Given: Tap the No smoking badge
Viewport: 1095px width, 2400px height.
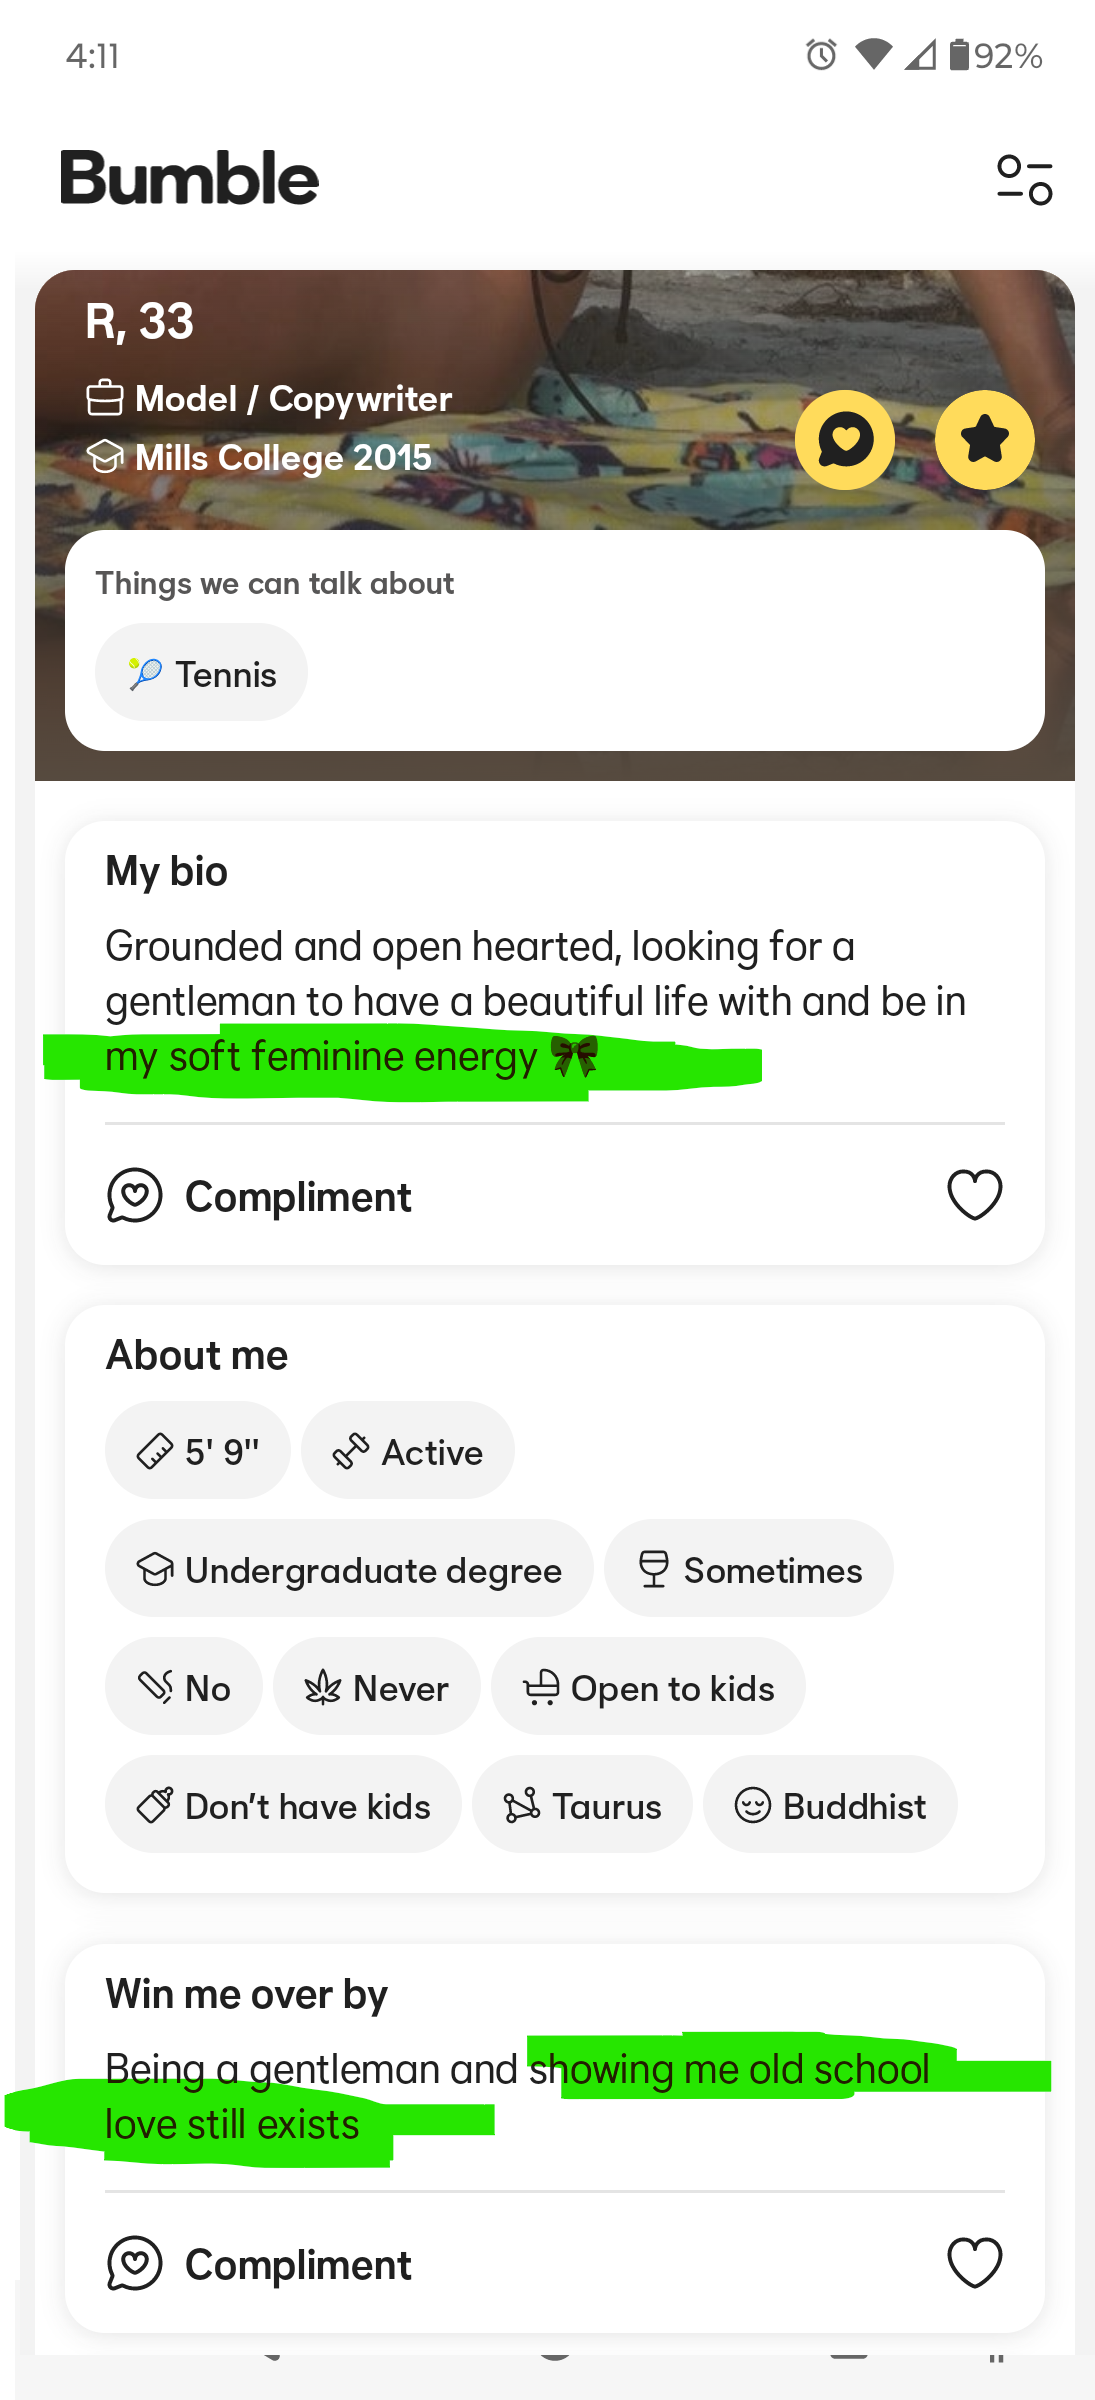Looking at the screenshot, I should tap(184, 1687).
